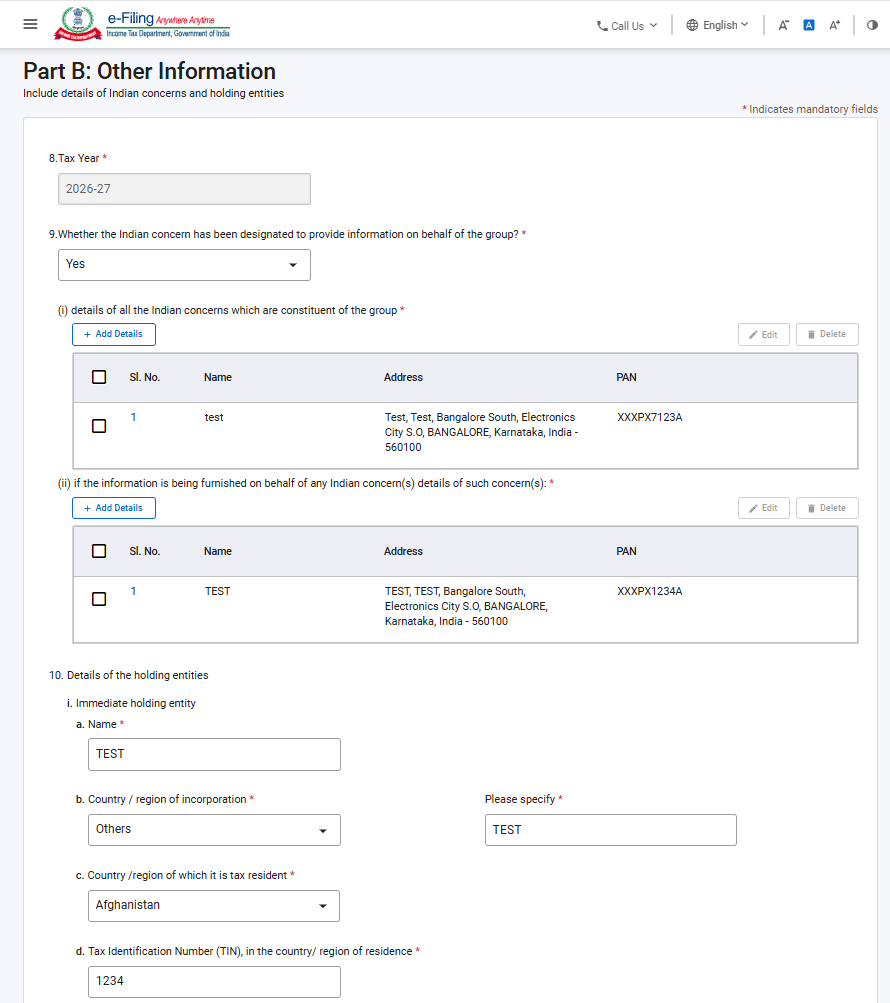Check the row for XXXPX1234A
The height and width of the screenshot is (1003, 890).
pos(99,599)
